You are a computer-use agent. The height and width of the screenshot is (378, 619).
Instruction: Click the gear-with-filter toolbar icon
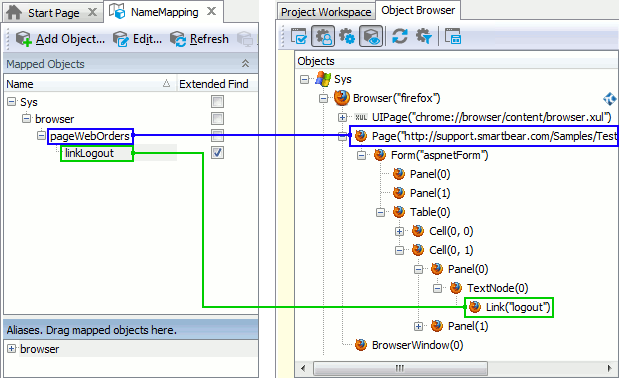click(x=424, y=37)
